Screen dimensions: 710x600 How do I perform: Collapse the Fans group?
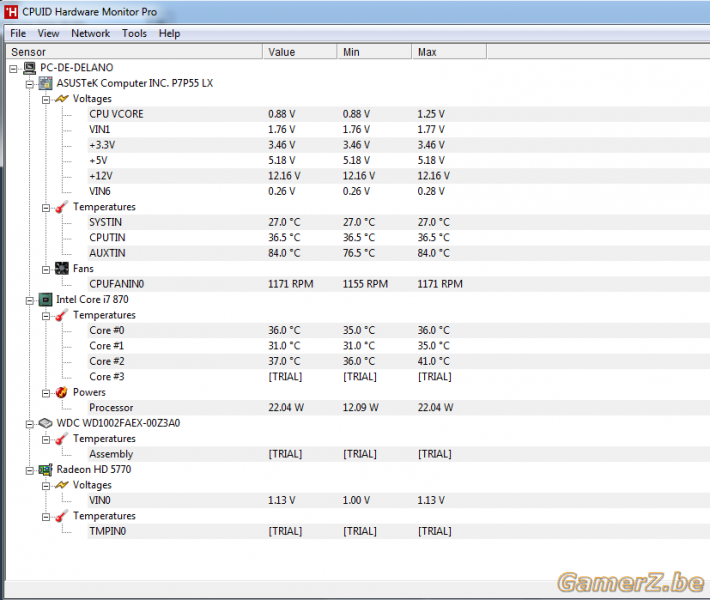coord(46,269)
